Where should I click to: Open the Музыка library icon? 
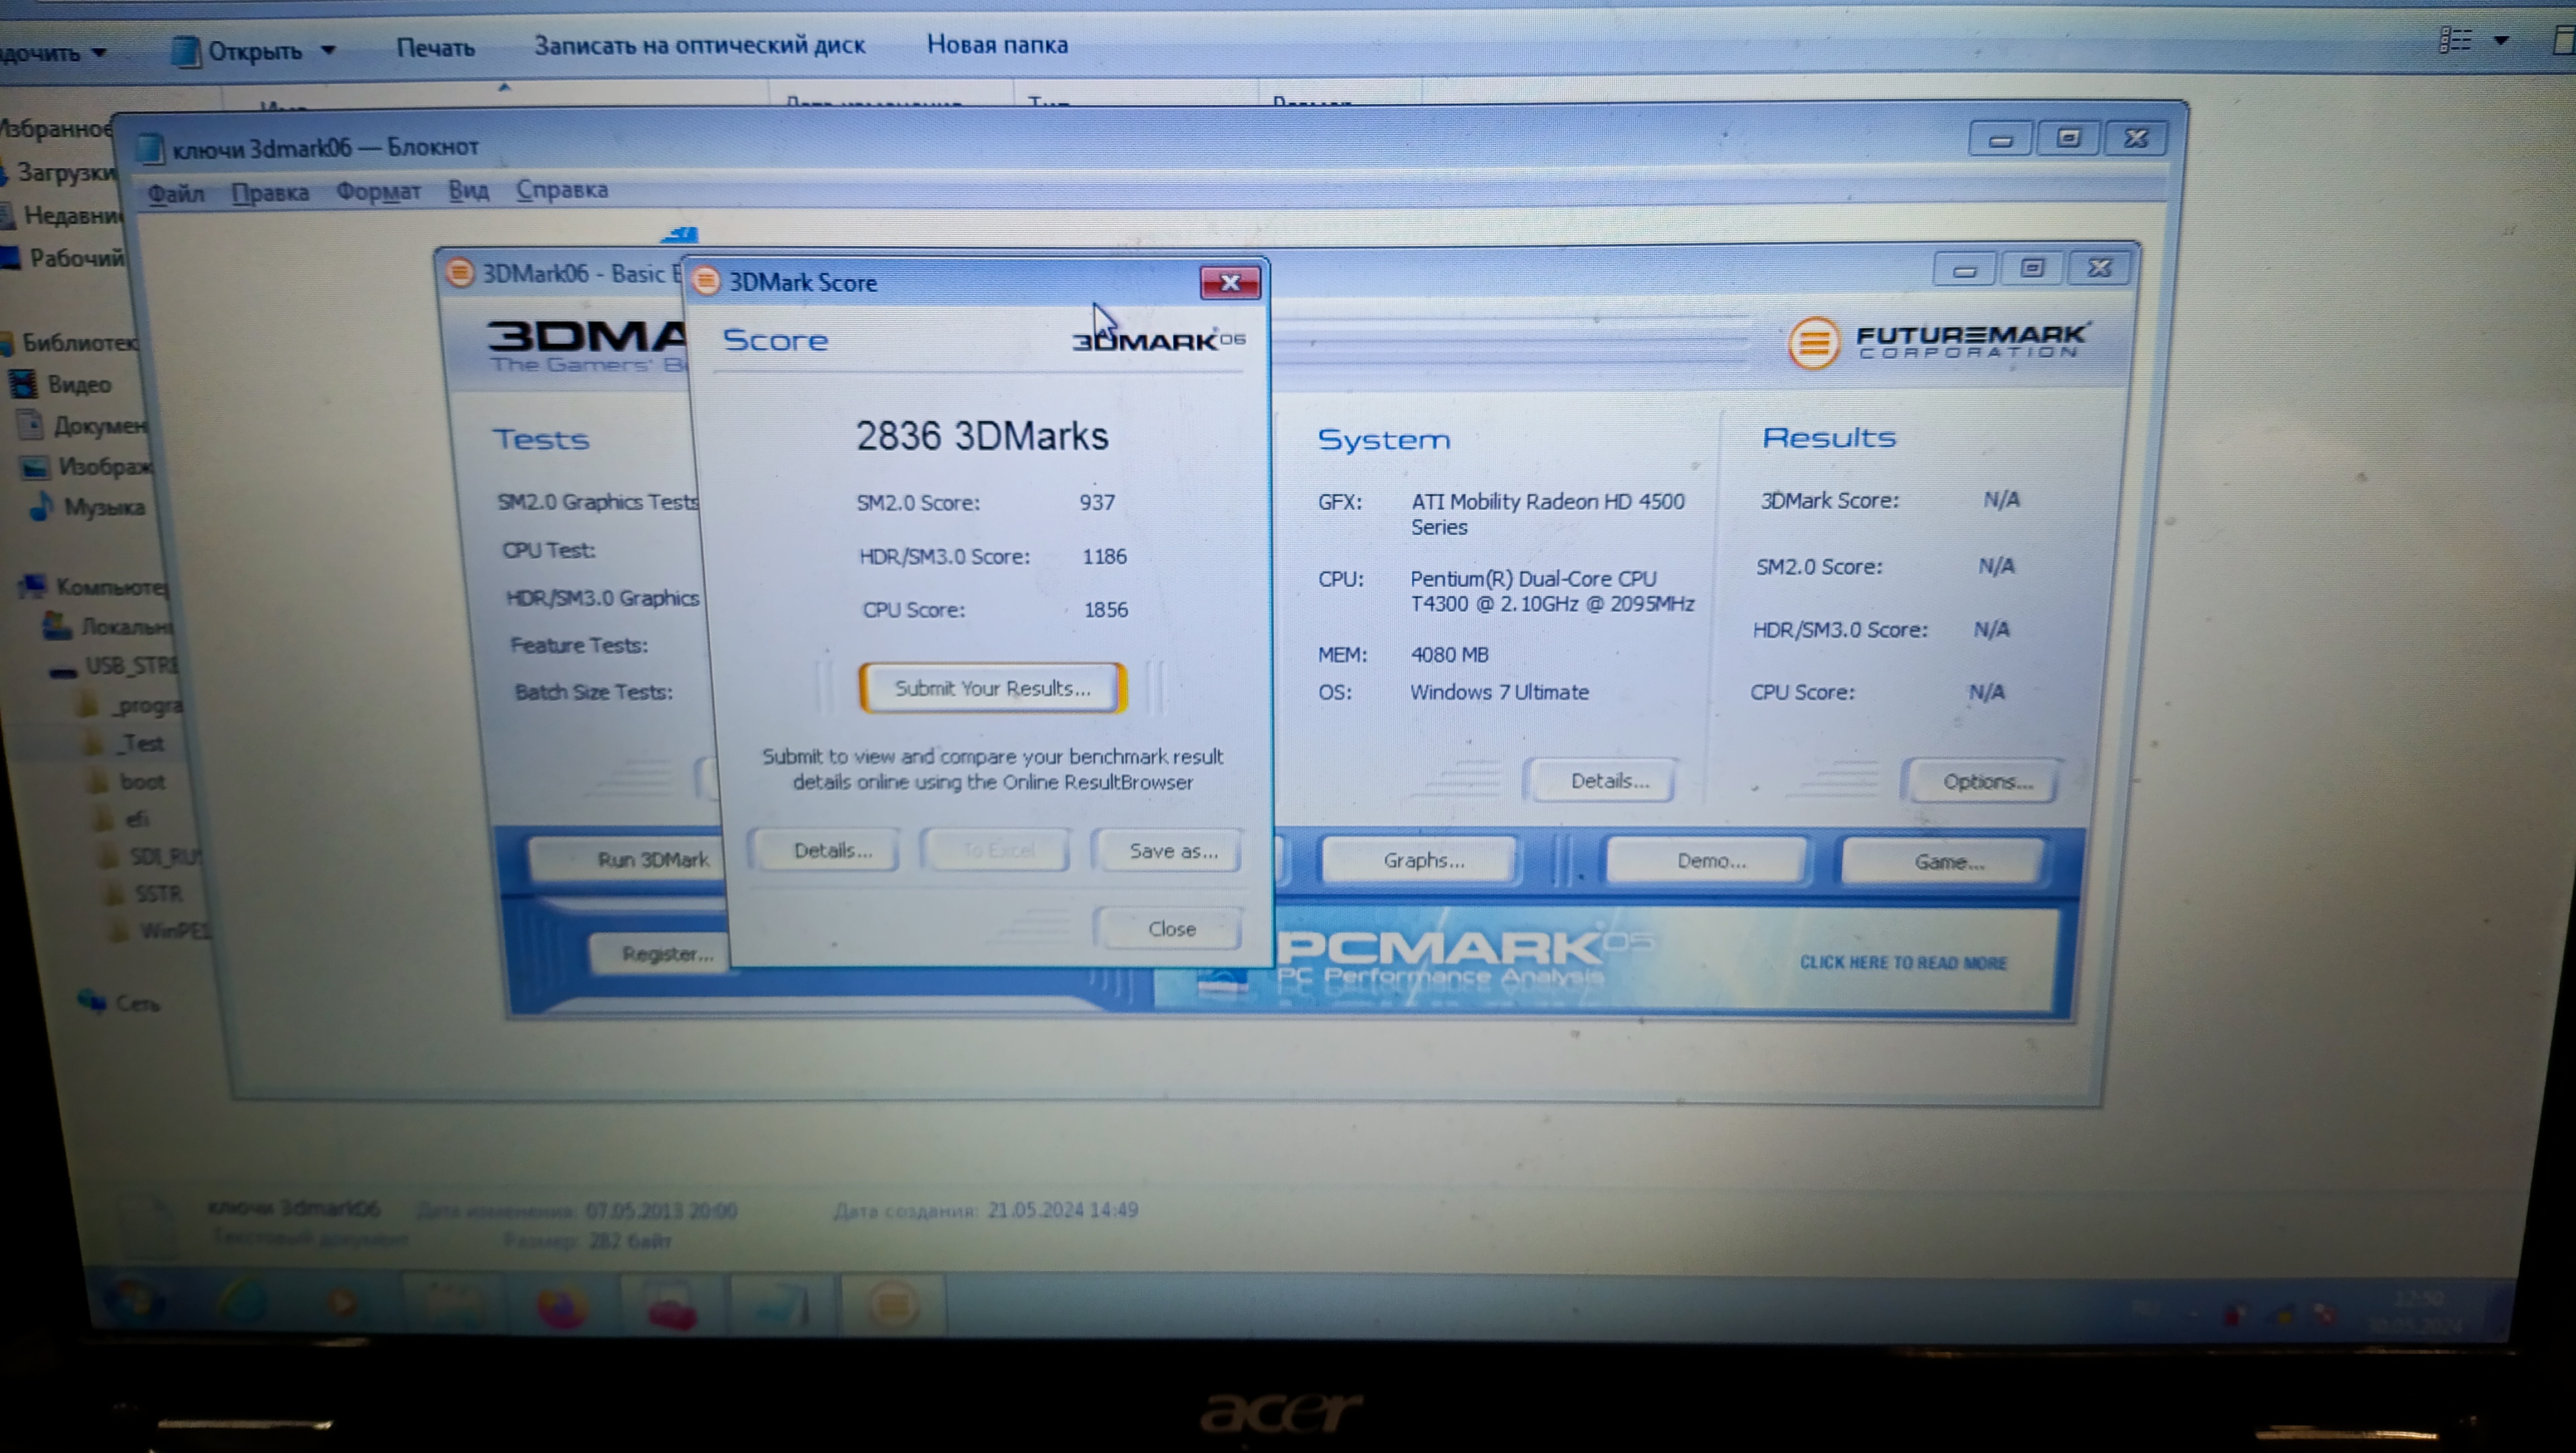[x=40, y=507]
